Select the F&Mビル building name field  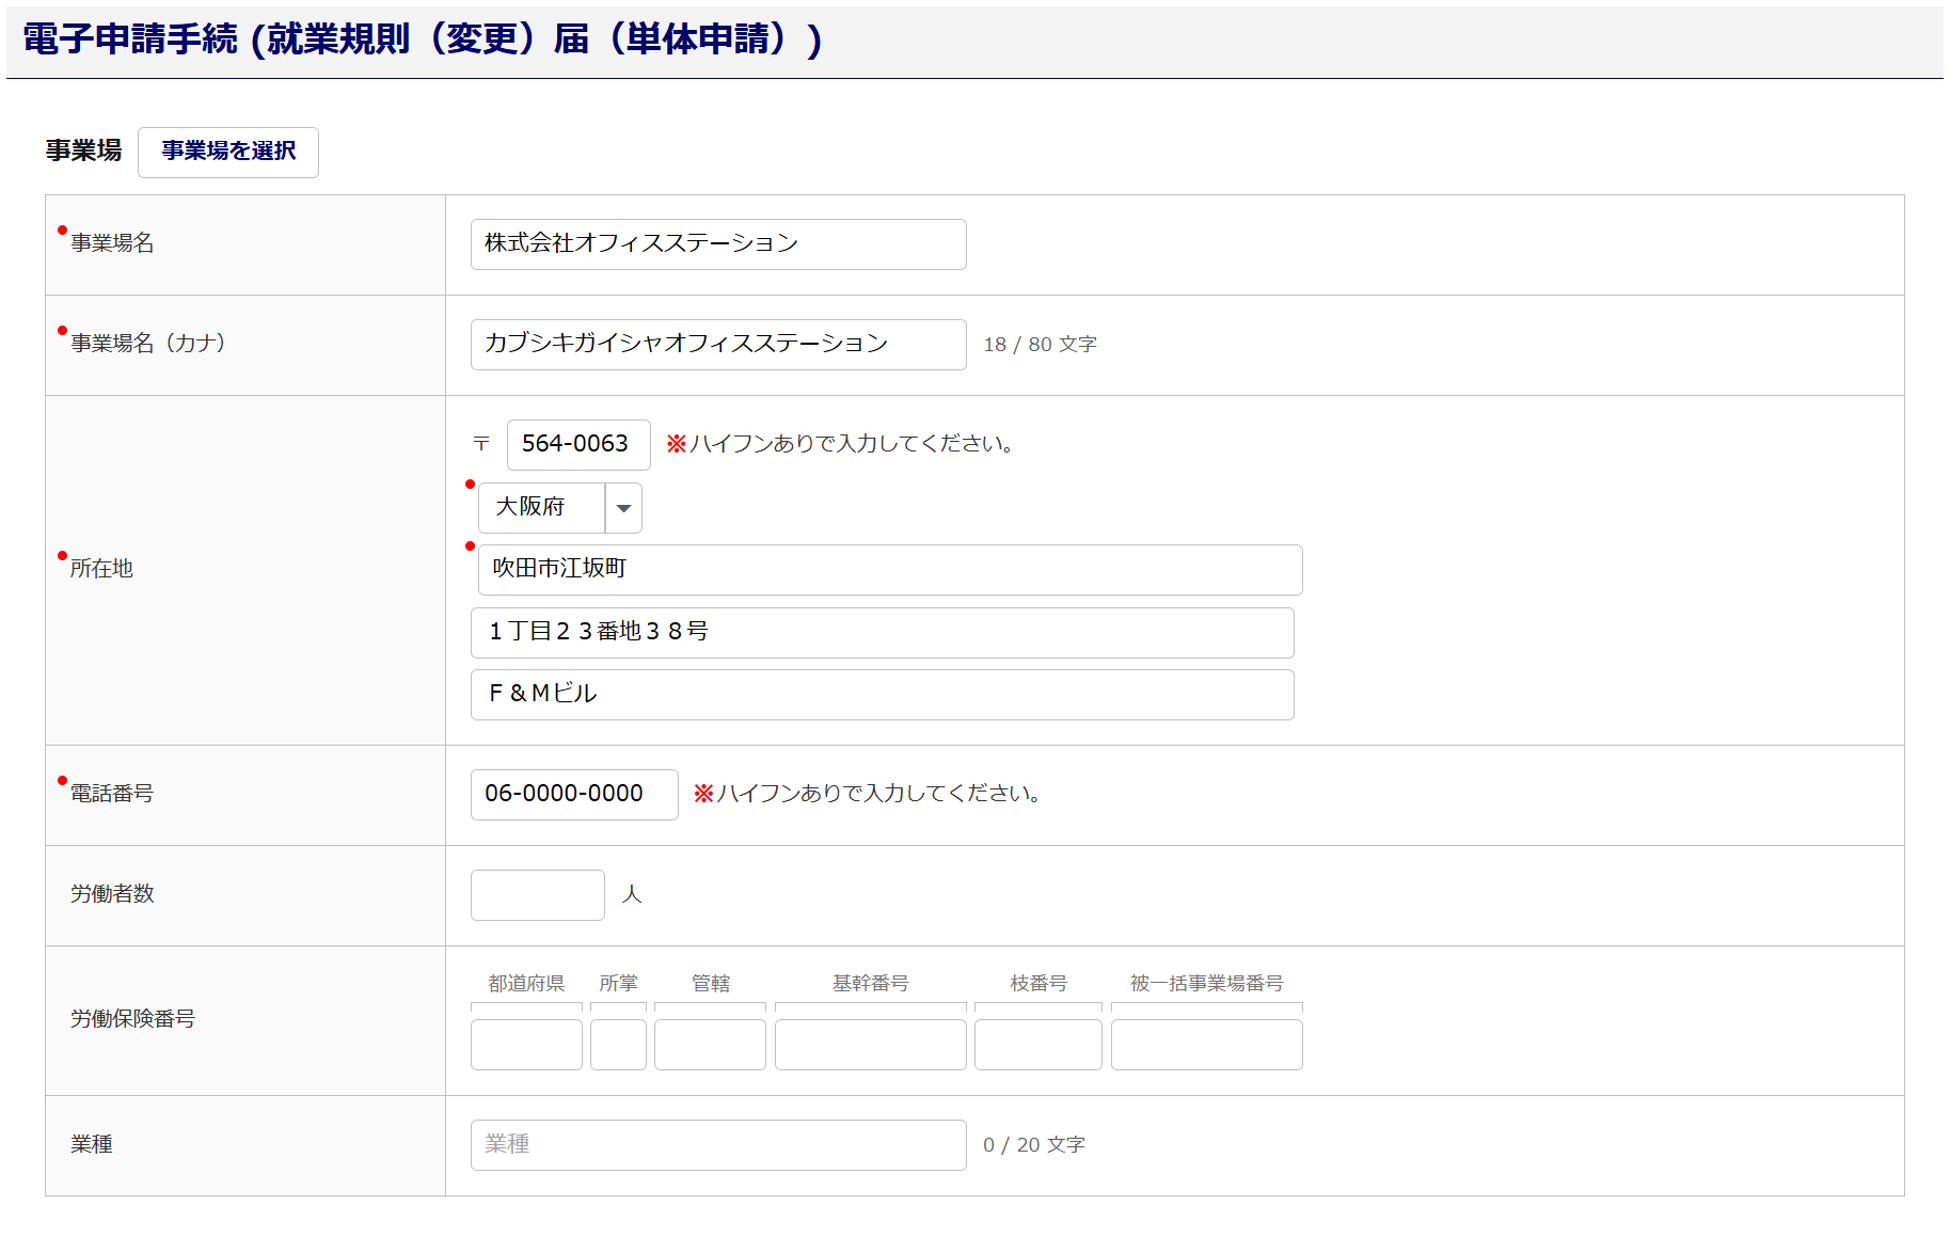tap(881, 694)
